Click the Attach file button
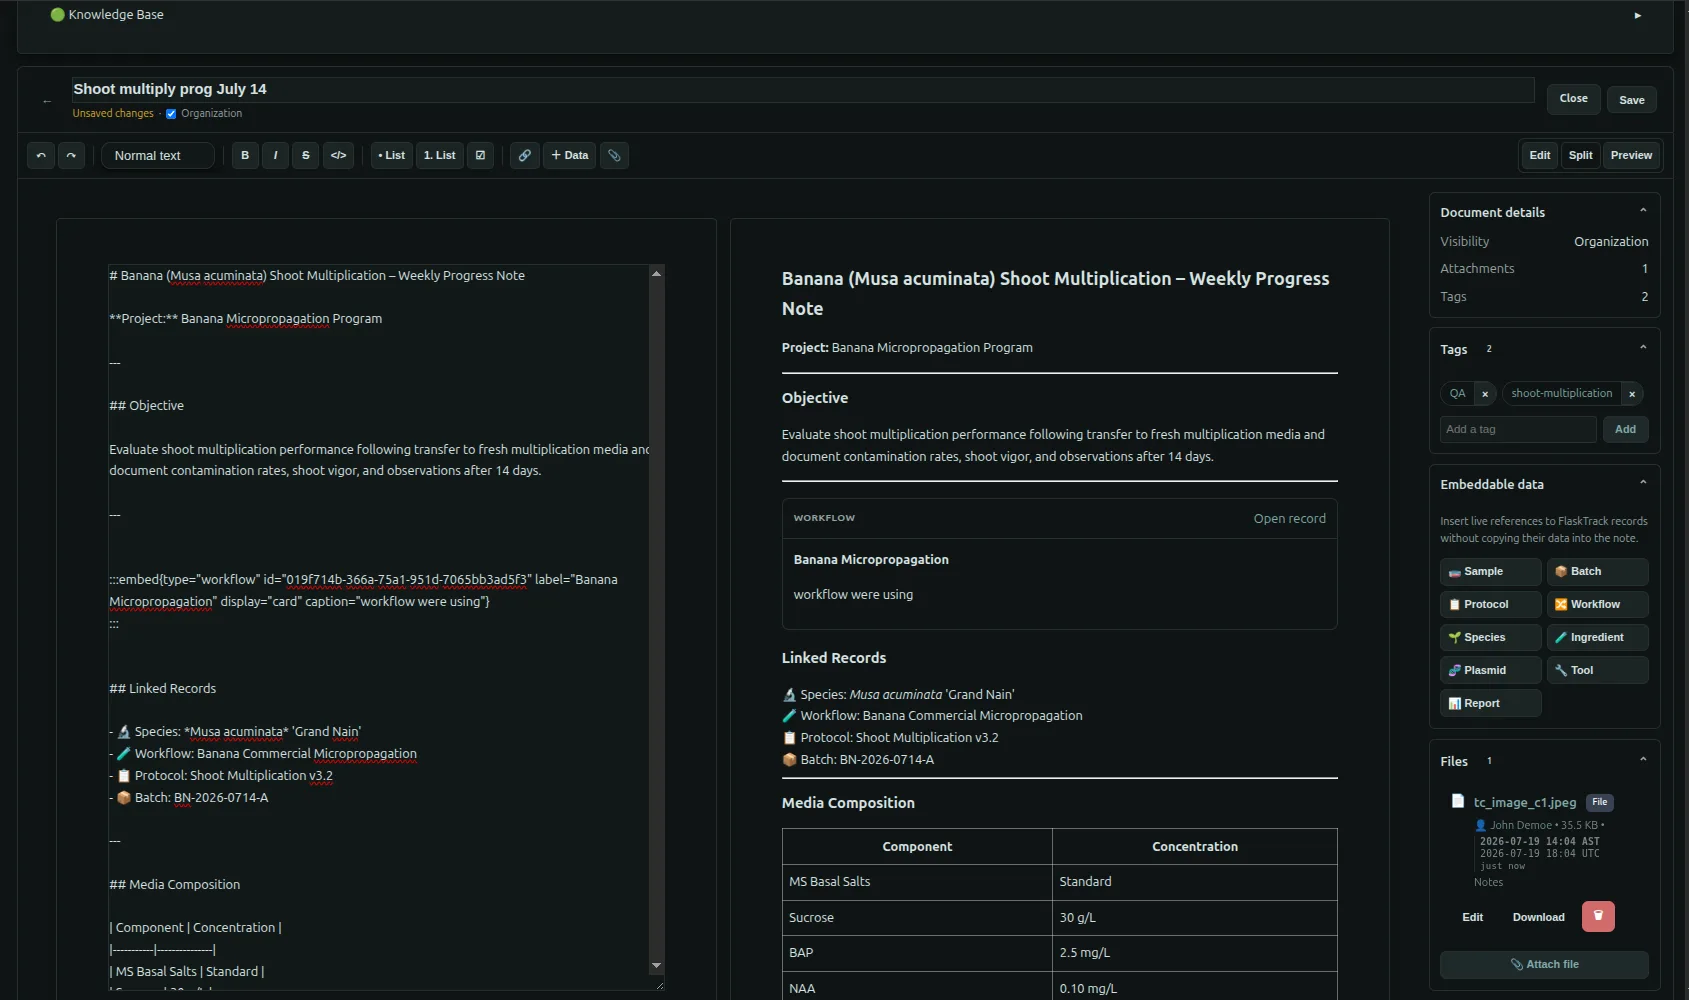The height and width of the screenshot is (1000, 1689). [x=1544, y=964]
